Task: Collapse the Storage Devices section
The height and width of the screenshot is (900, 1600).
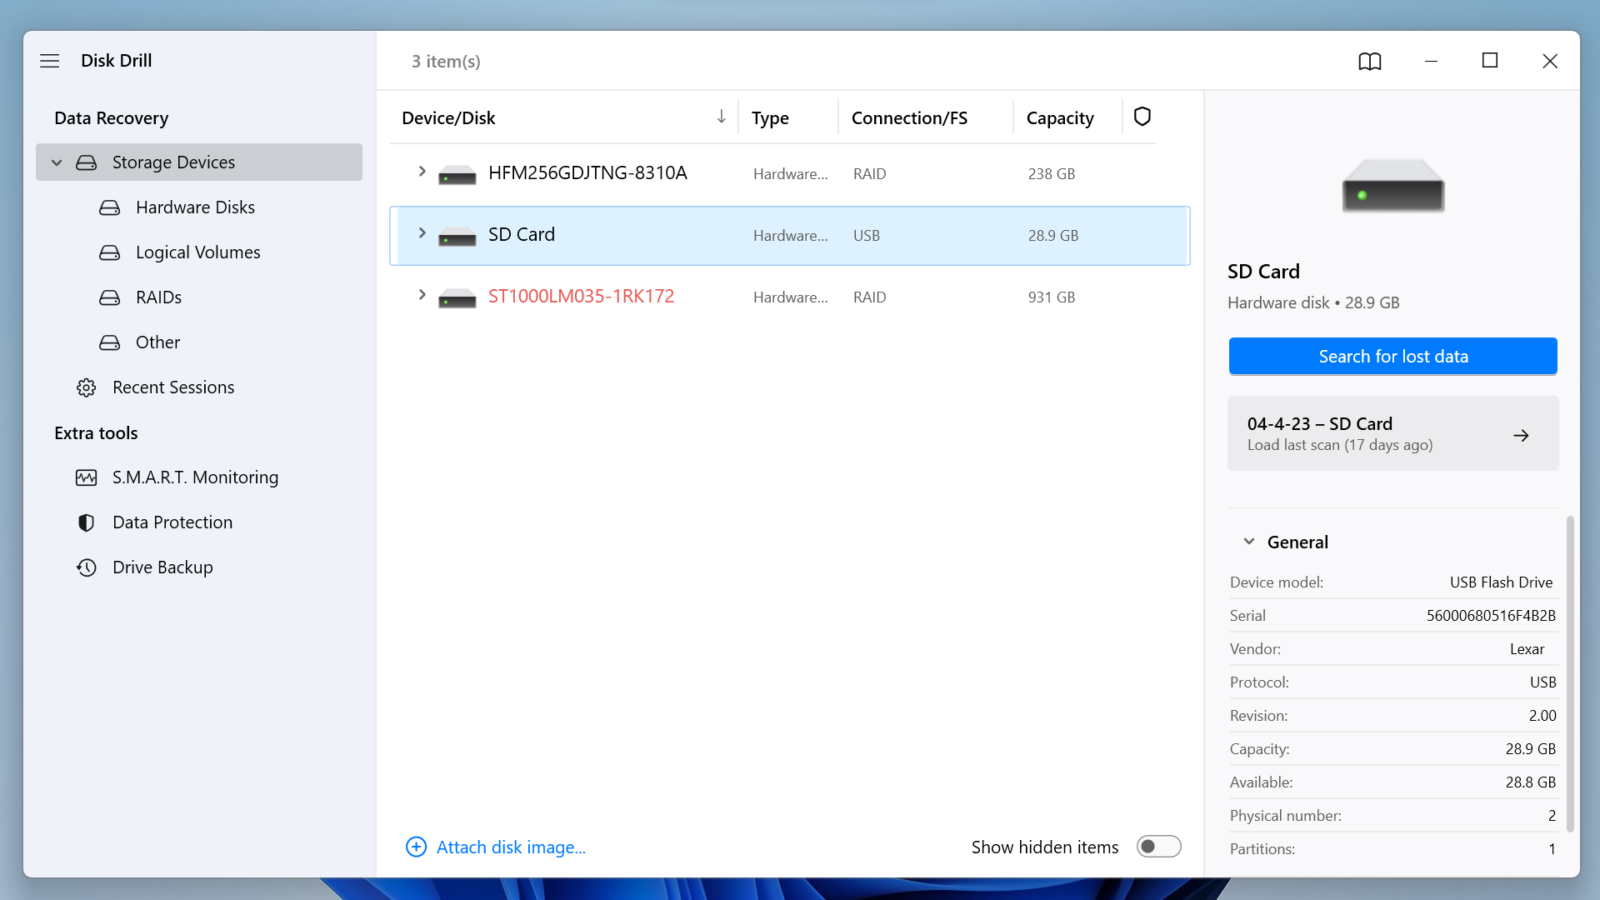Action: click(56, 162)
